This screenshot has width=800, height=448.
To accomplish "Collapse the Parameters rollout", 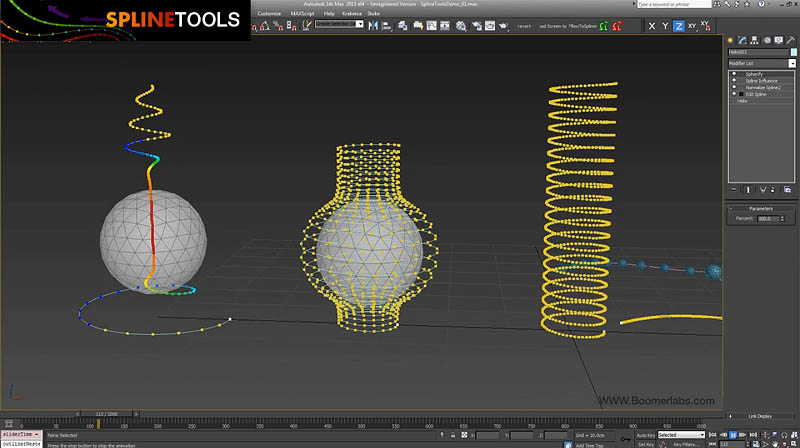I will click(x=762, y=208).
